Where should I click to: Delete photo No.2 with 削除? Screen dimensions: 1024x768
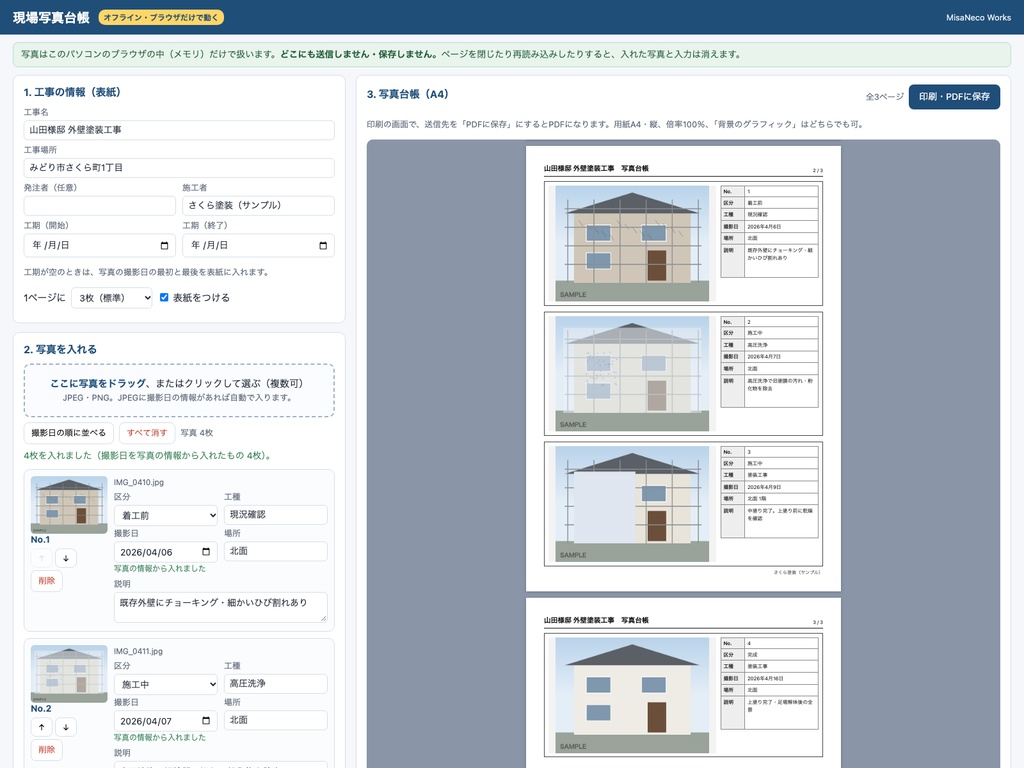point(47,750)
